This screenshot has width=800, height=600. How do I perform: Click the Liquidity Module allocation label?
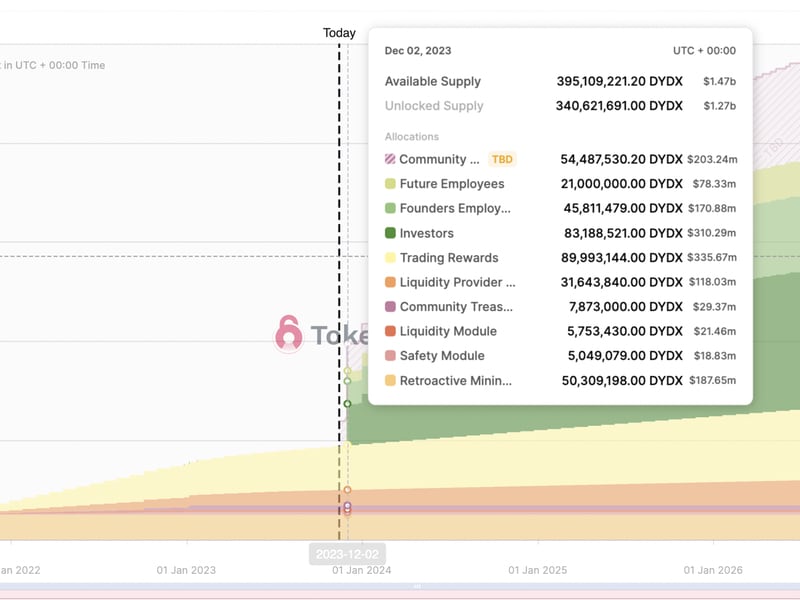(448, 331)
